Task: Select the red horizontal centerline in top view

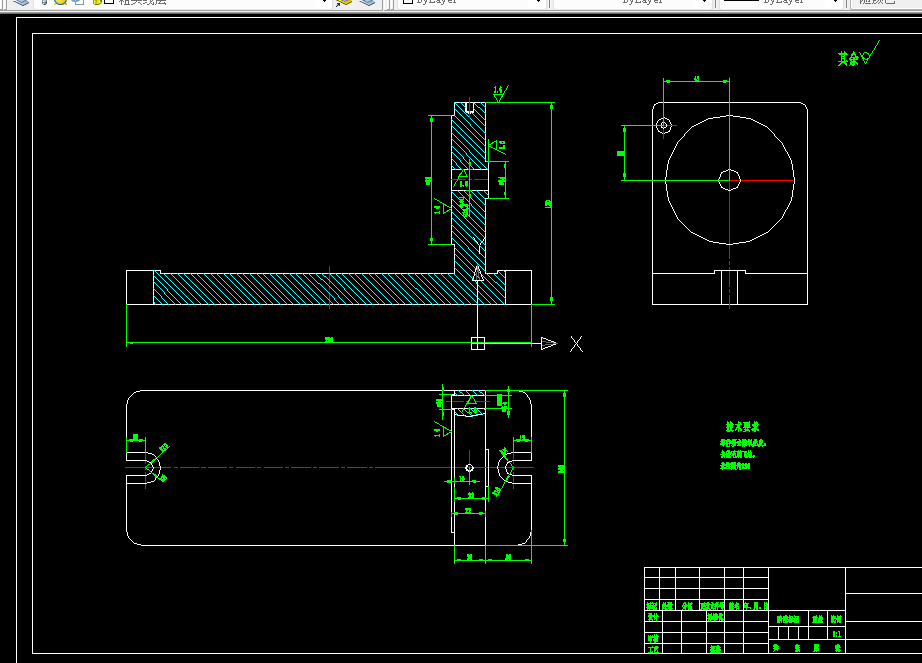Action: pyautogui.click(x=329, y=468)
